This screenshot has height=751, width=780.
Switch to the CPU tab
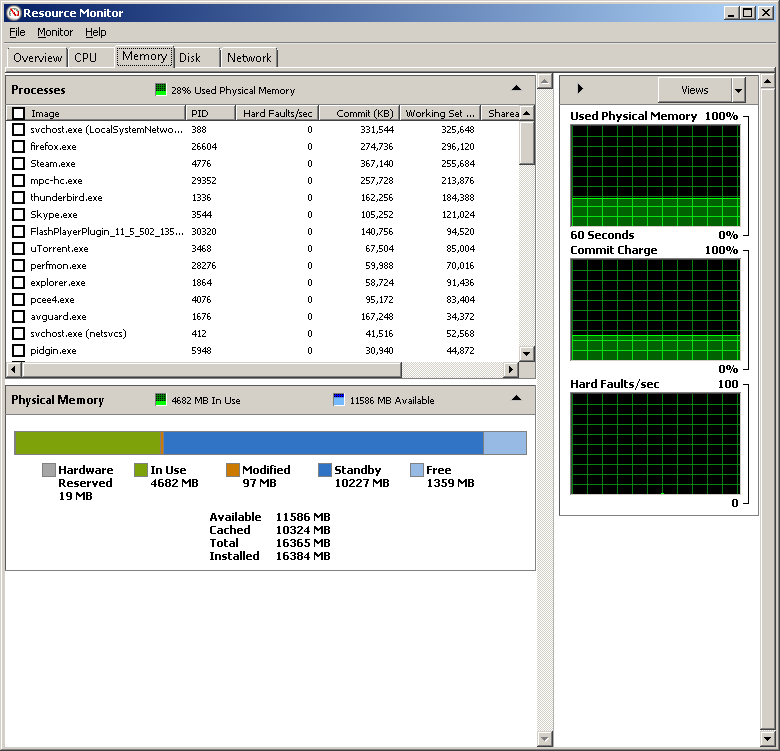click(86, 58)
